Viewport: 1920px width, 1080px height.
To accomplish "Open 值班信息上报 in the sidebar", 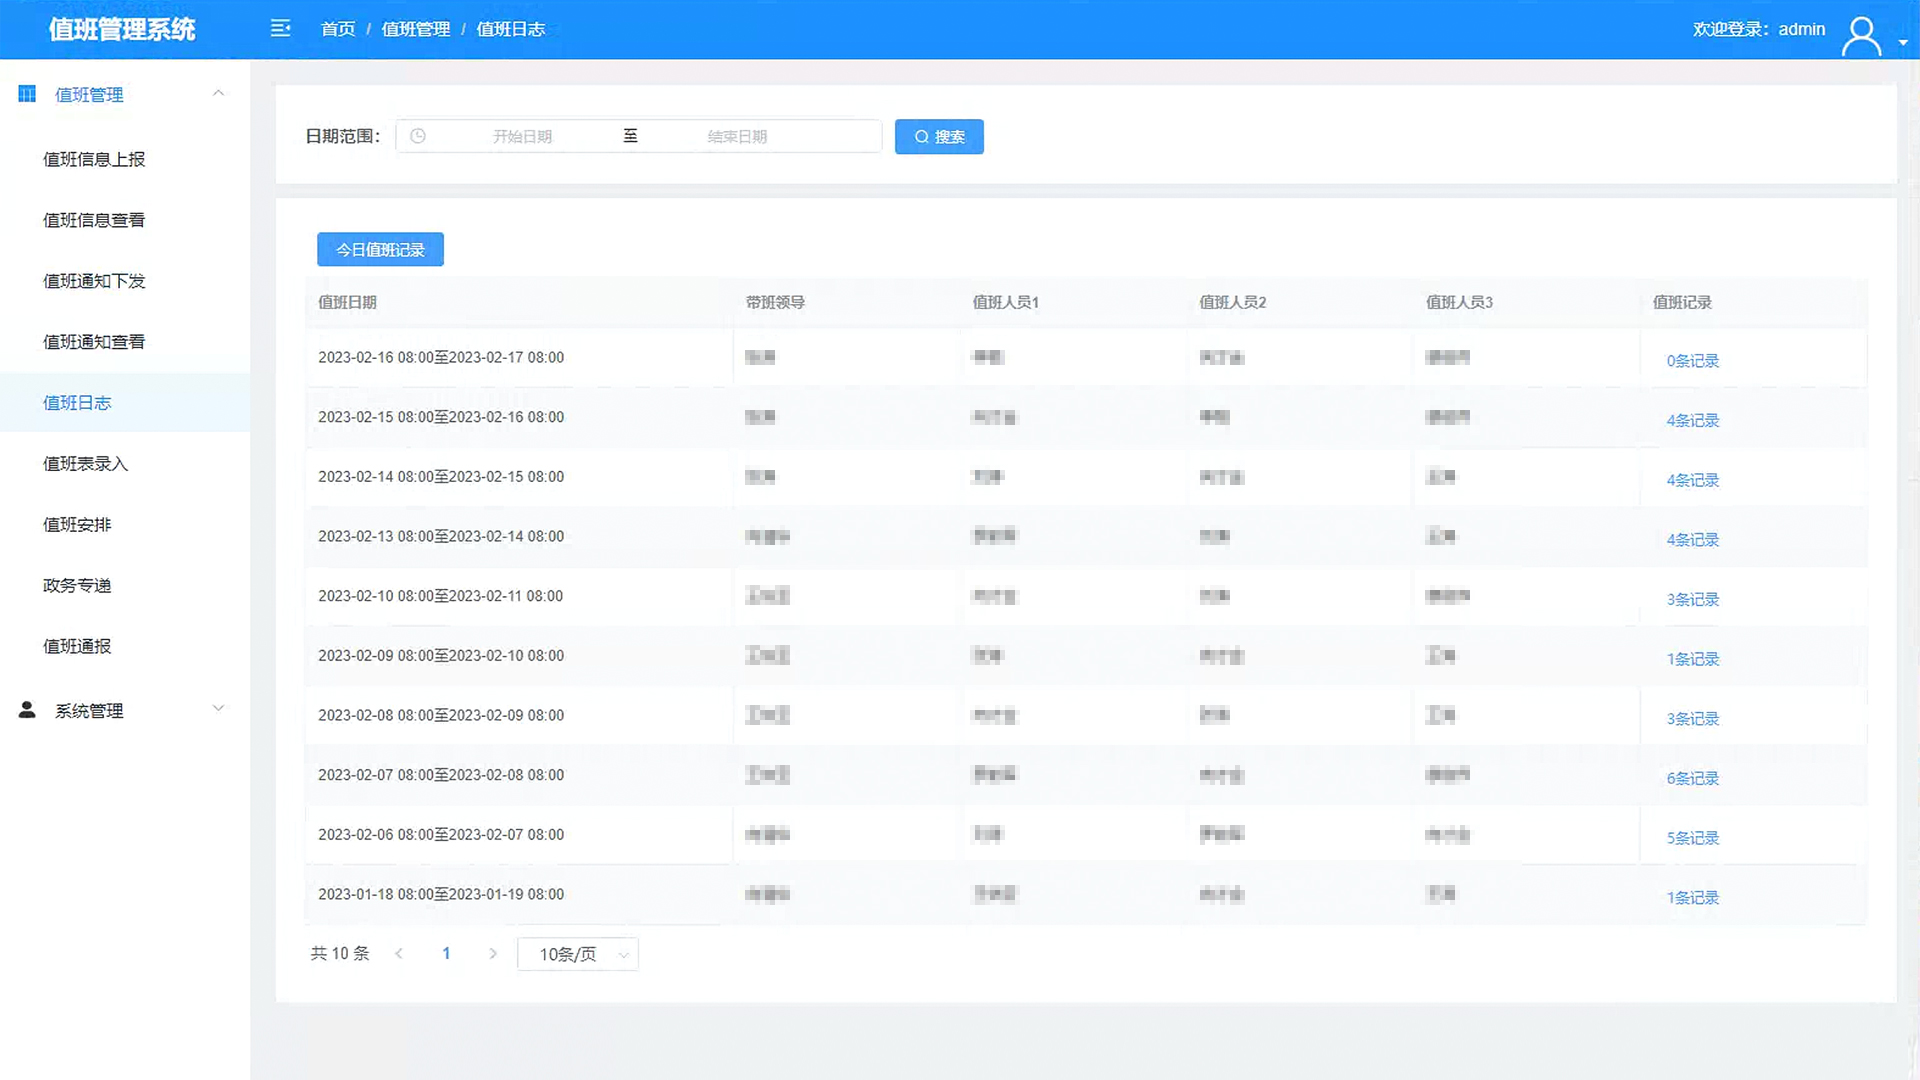I will pyautogui.click(x=94, y=159).
